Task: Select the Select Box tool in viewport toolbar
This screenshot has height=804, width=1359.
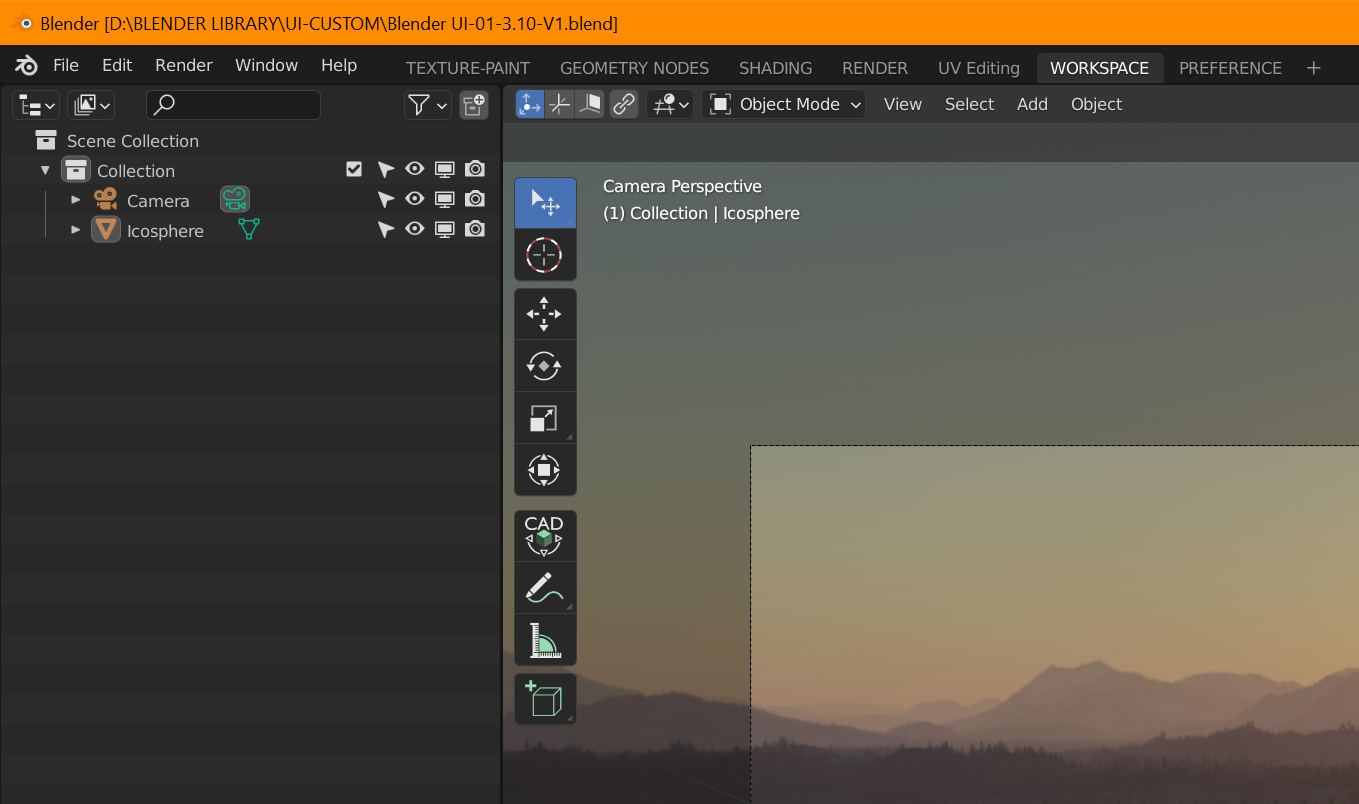Action: point(545,203)
